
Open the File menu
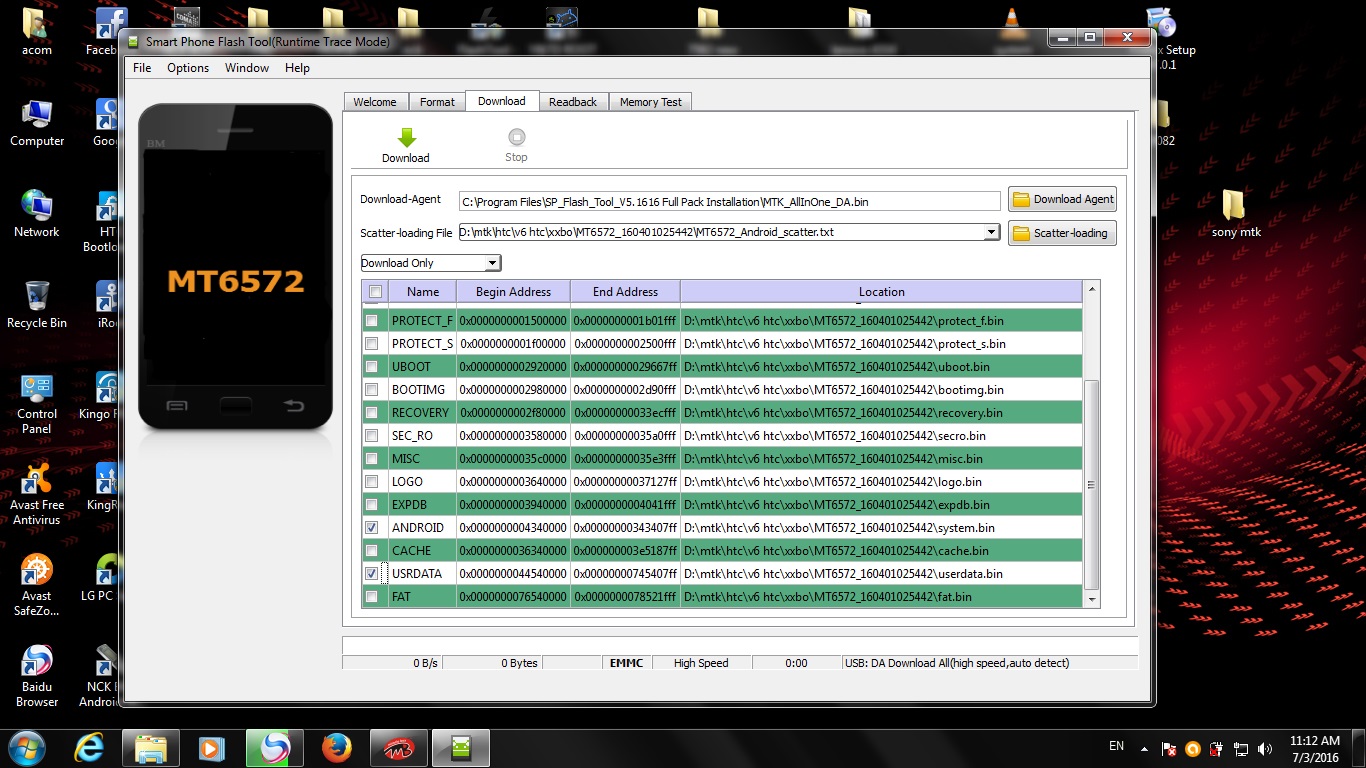(142, 68)
